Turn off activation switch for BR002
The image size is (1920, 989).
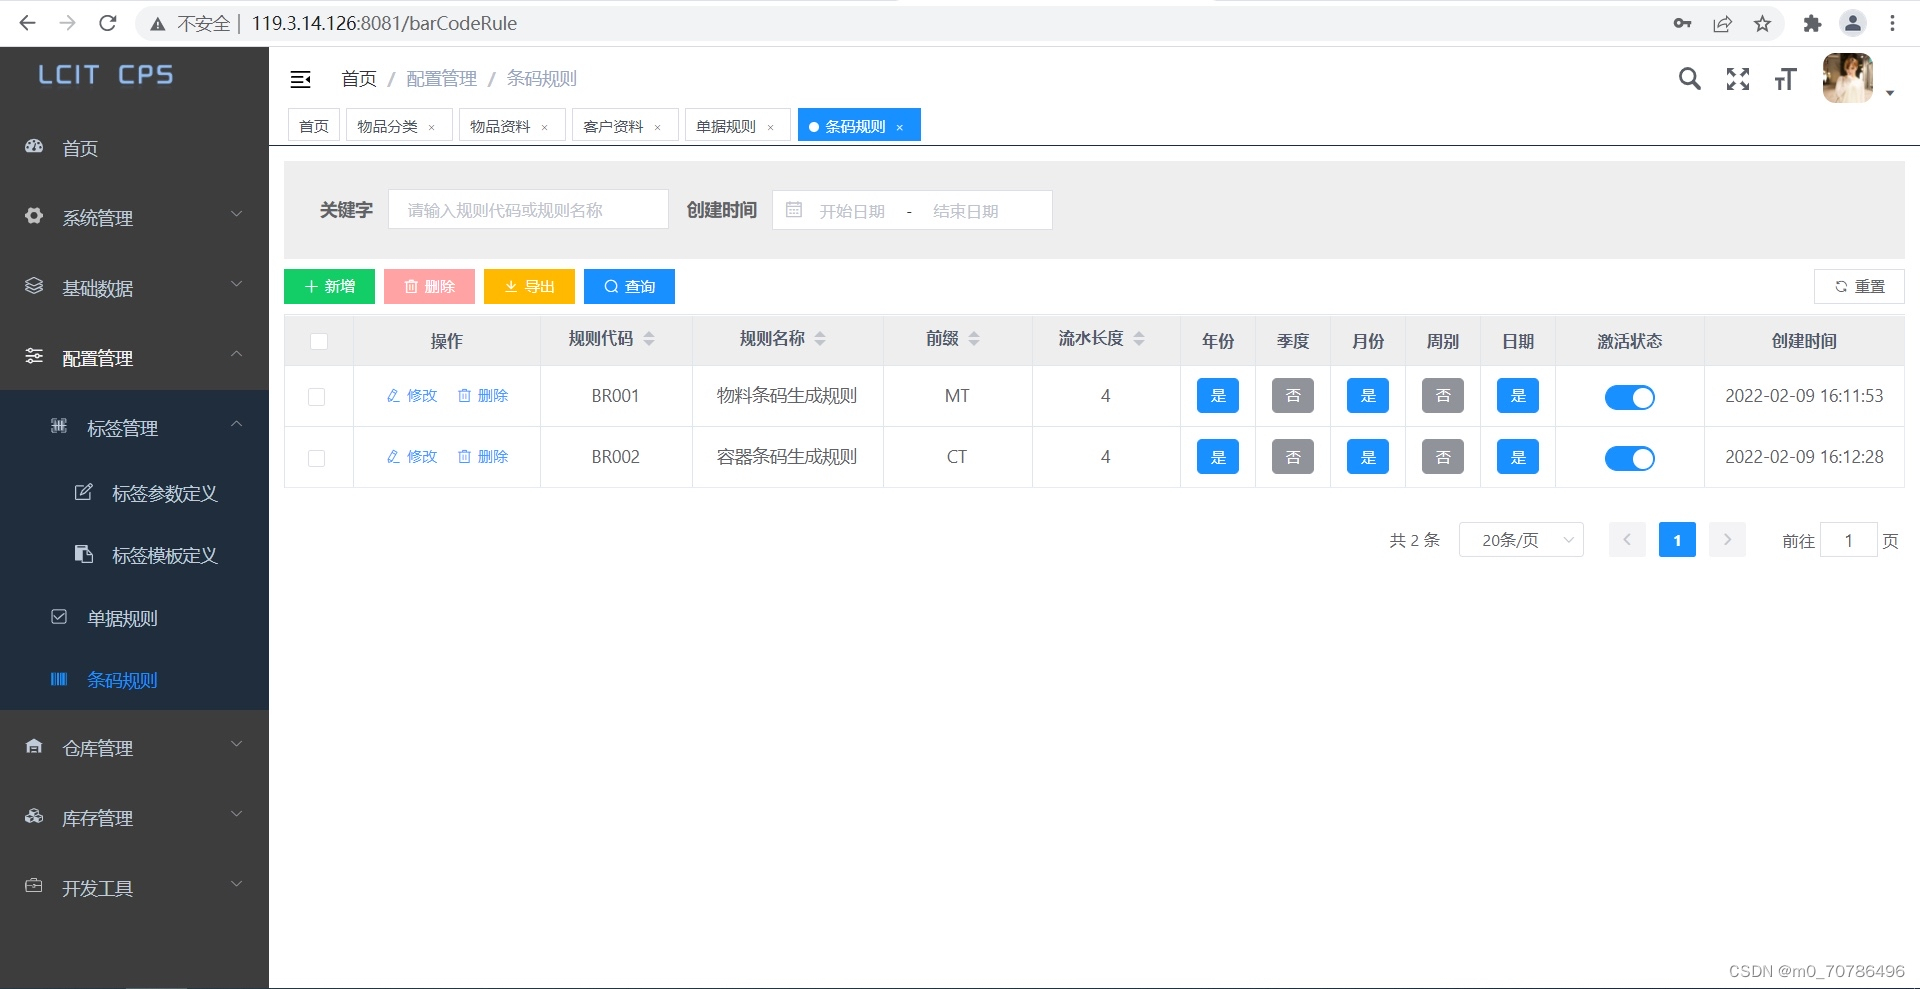1629,459
